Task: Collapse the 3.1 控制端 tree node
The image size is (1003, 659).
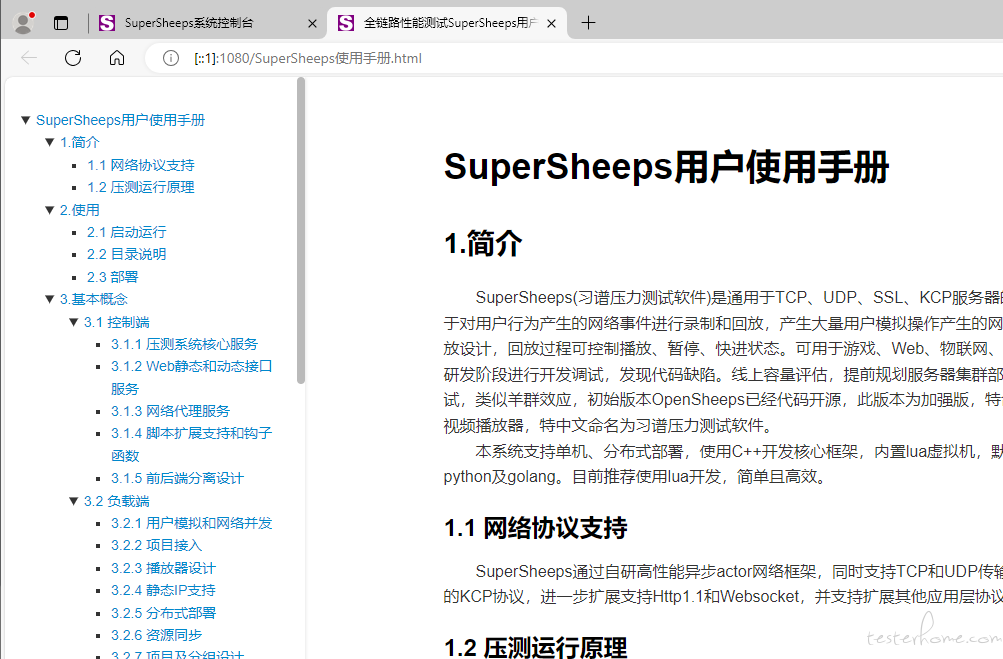Action: click(x=74, y=322)
